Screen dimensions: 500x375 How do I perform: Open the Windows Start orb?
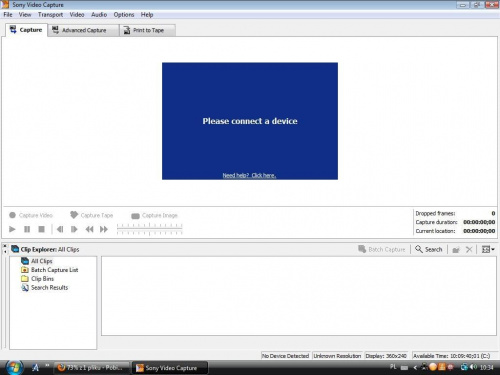14,367
